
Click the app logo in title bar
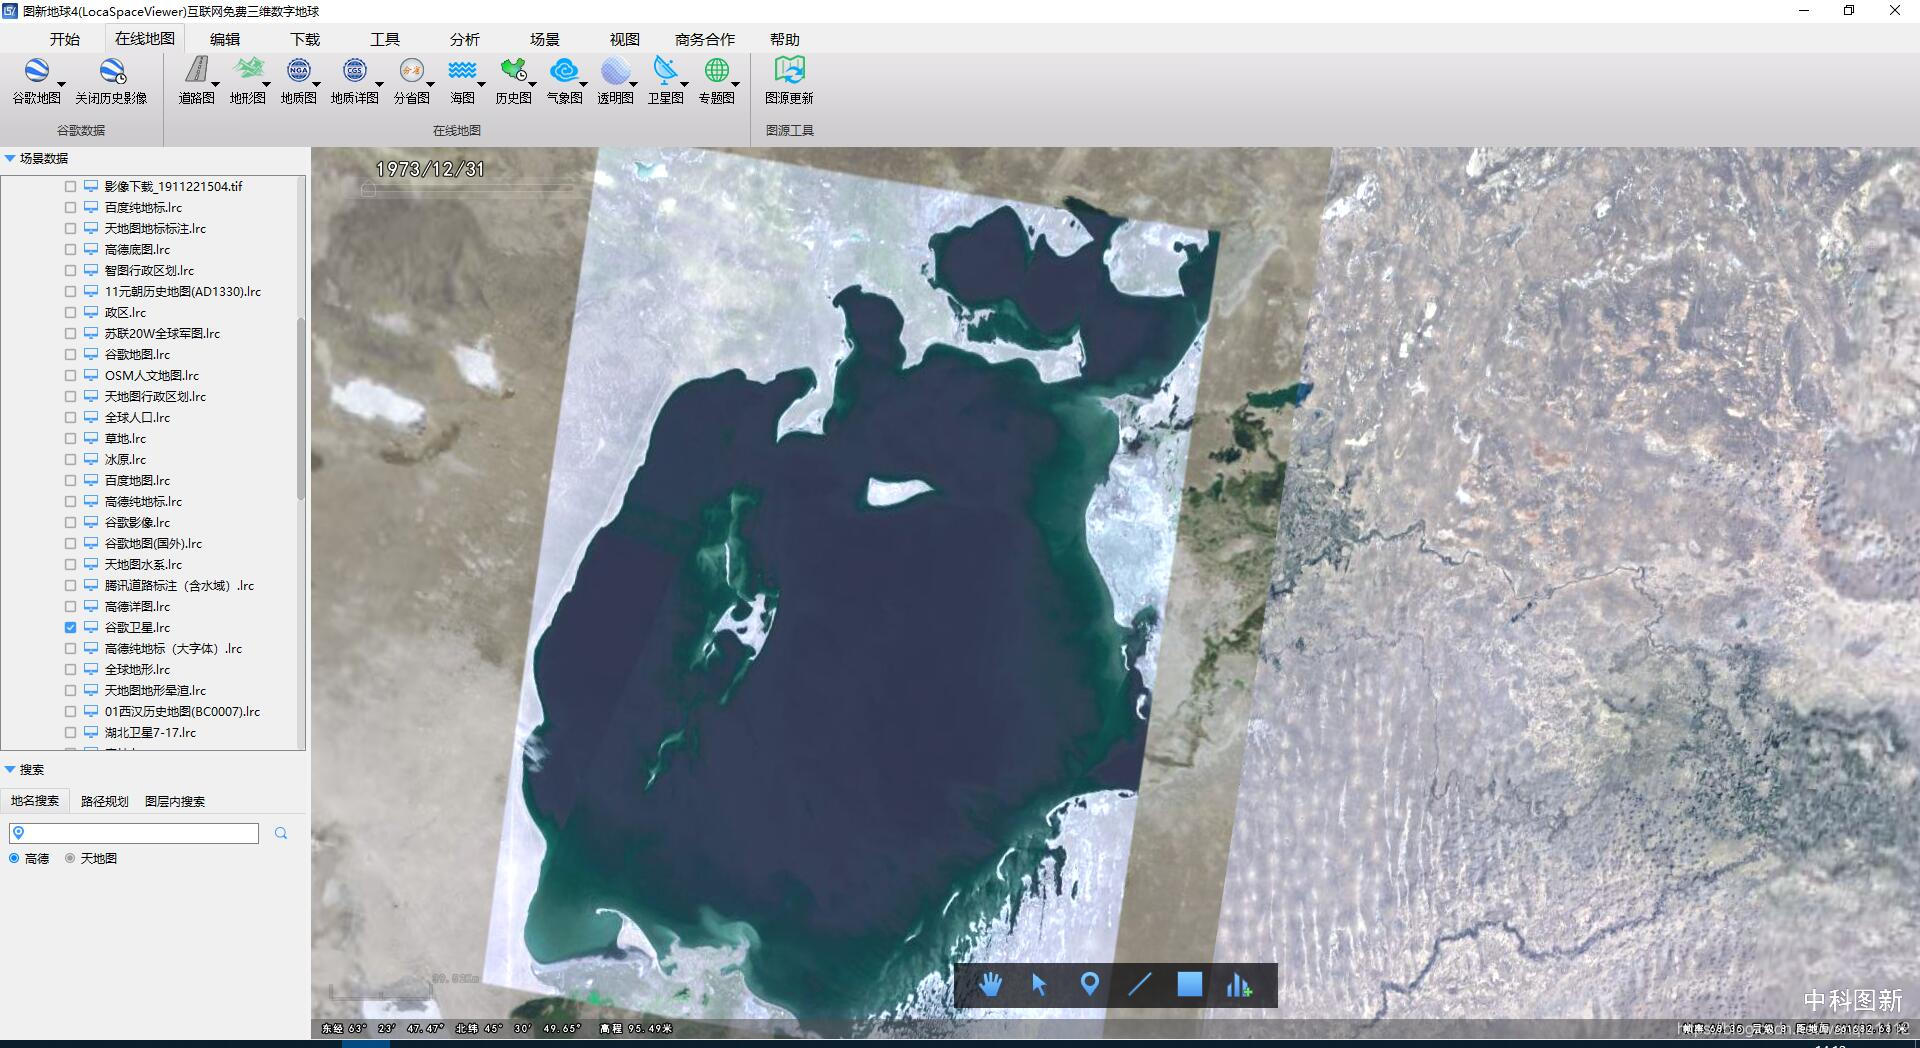pos(10,11)
